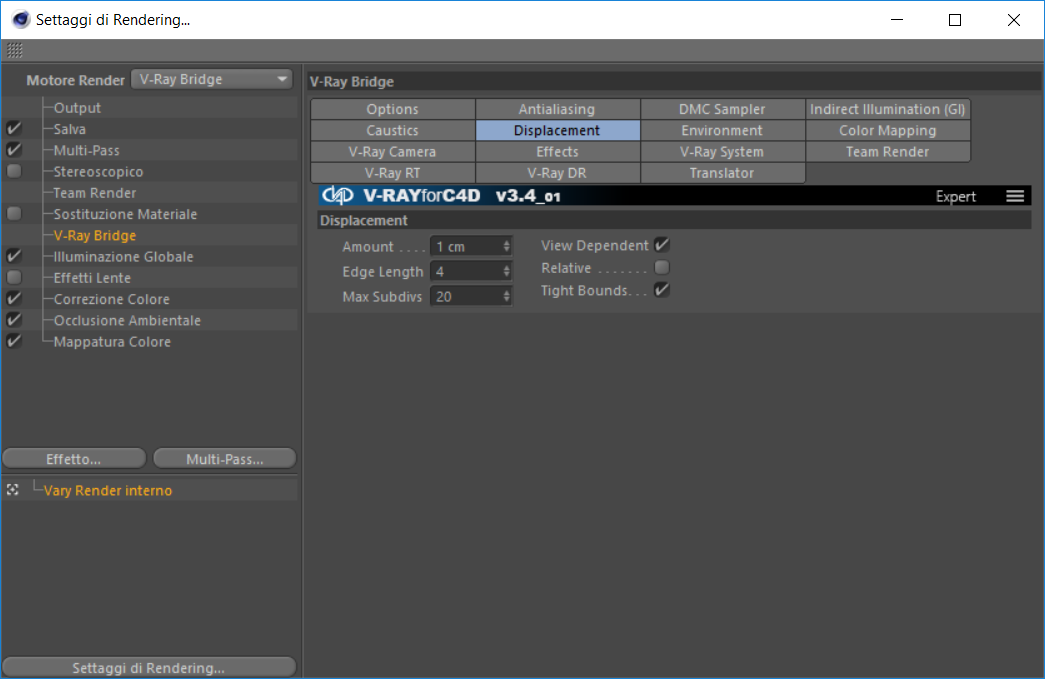Maximize the Settaggi di Rendering window
Image resolution: width=1045 pixels, height=679 pixels.
coord(955,20)
